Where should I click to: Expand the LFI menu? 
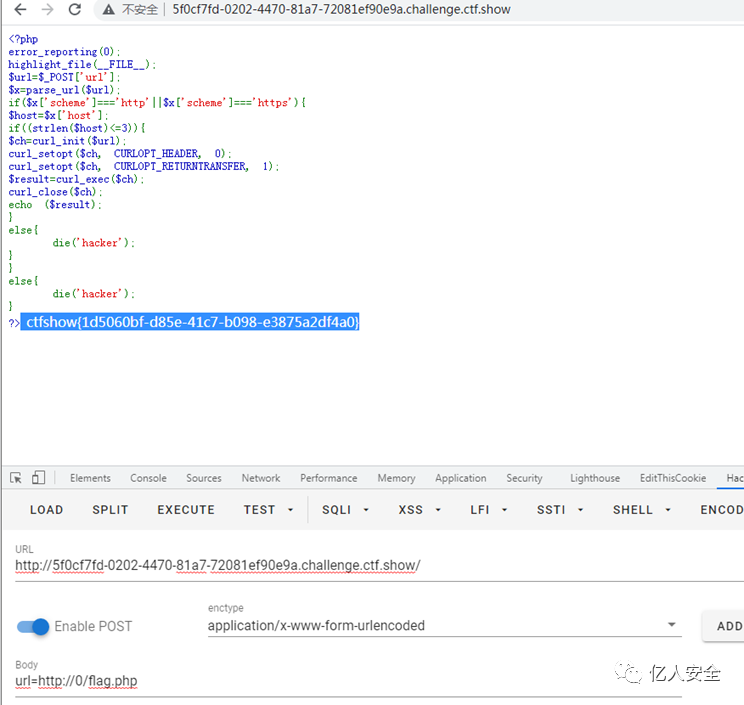click(x=489, y=510)
